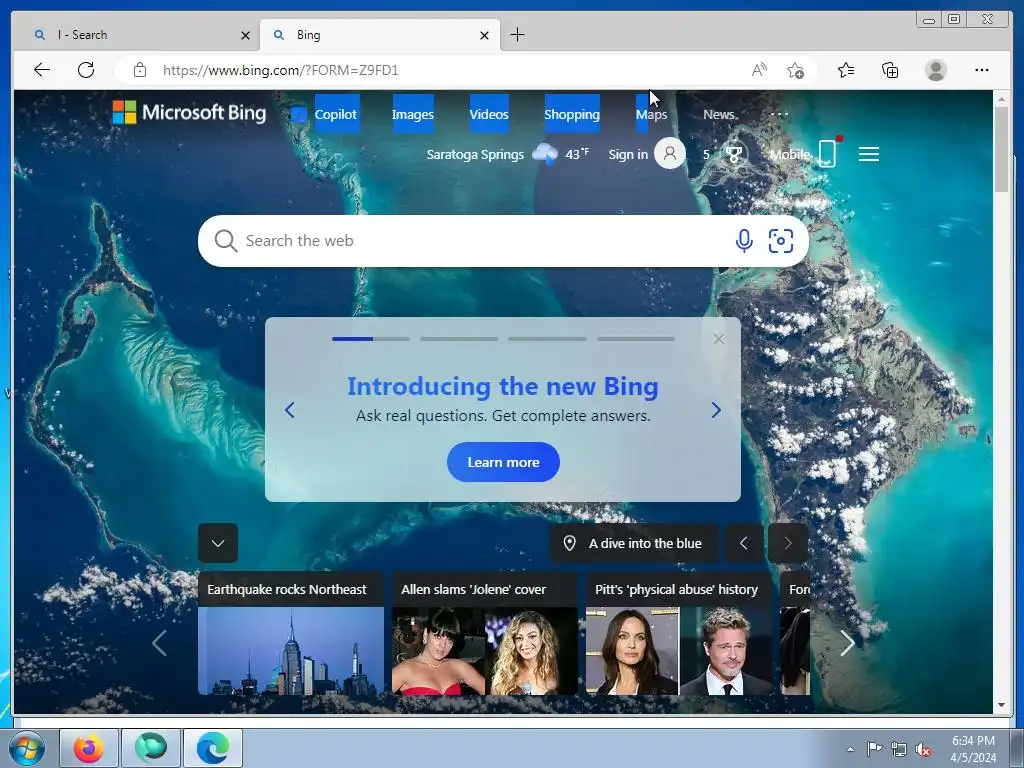This screenshot has height=768, width=1024.
Task: Dismiss the Introducing new Bing card
Action: 719,339
